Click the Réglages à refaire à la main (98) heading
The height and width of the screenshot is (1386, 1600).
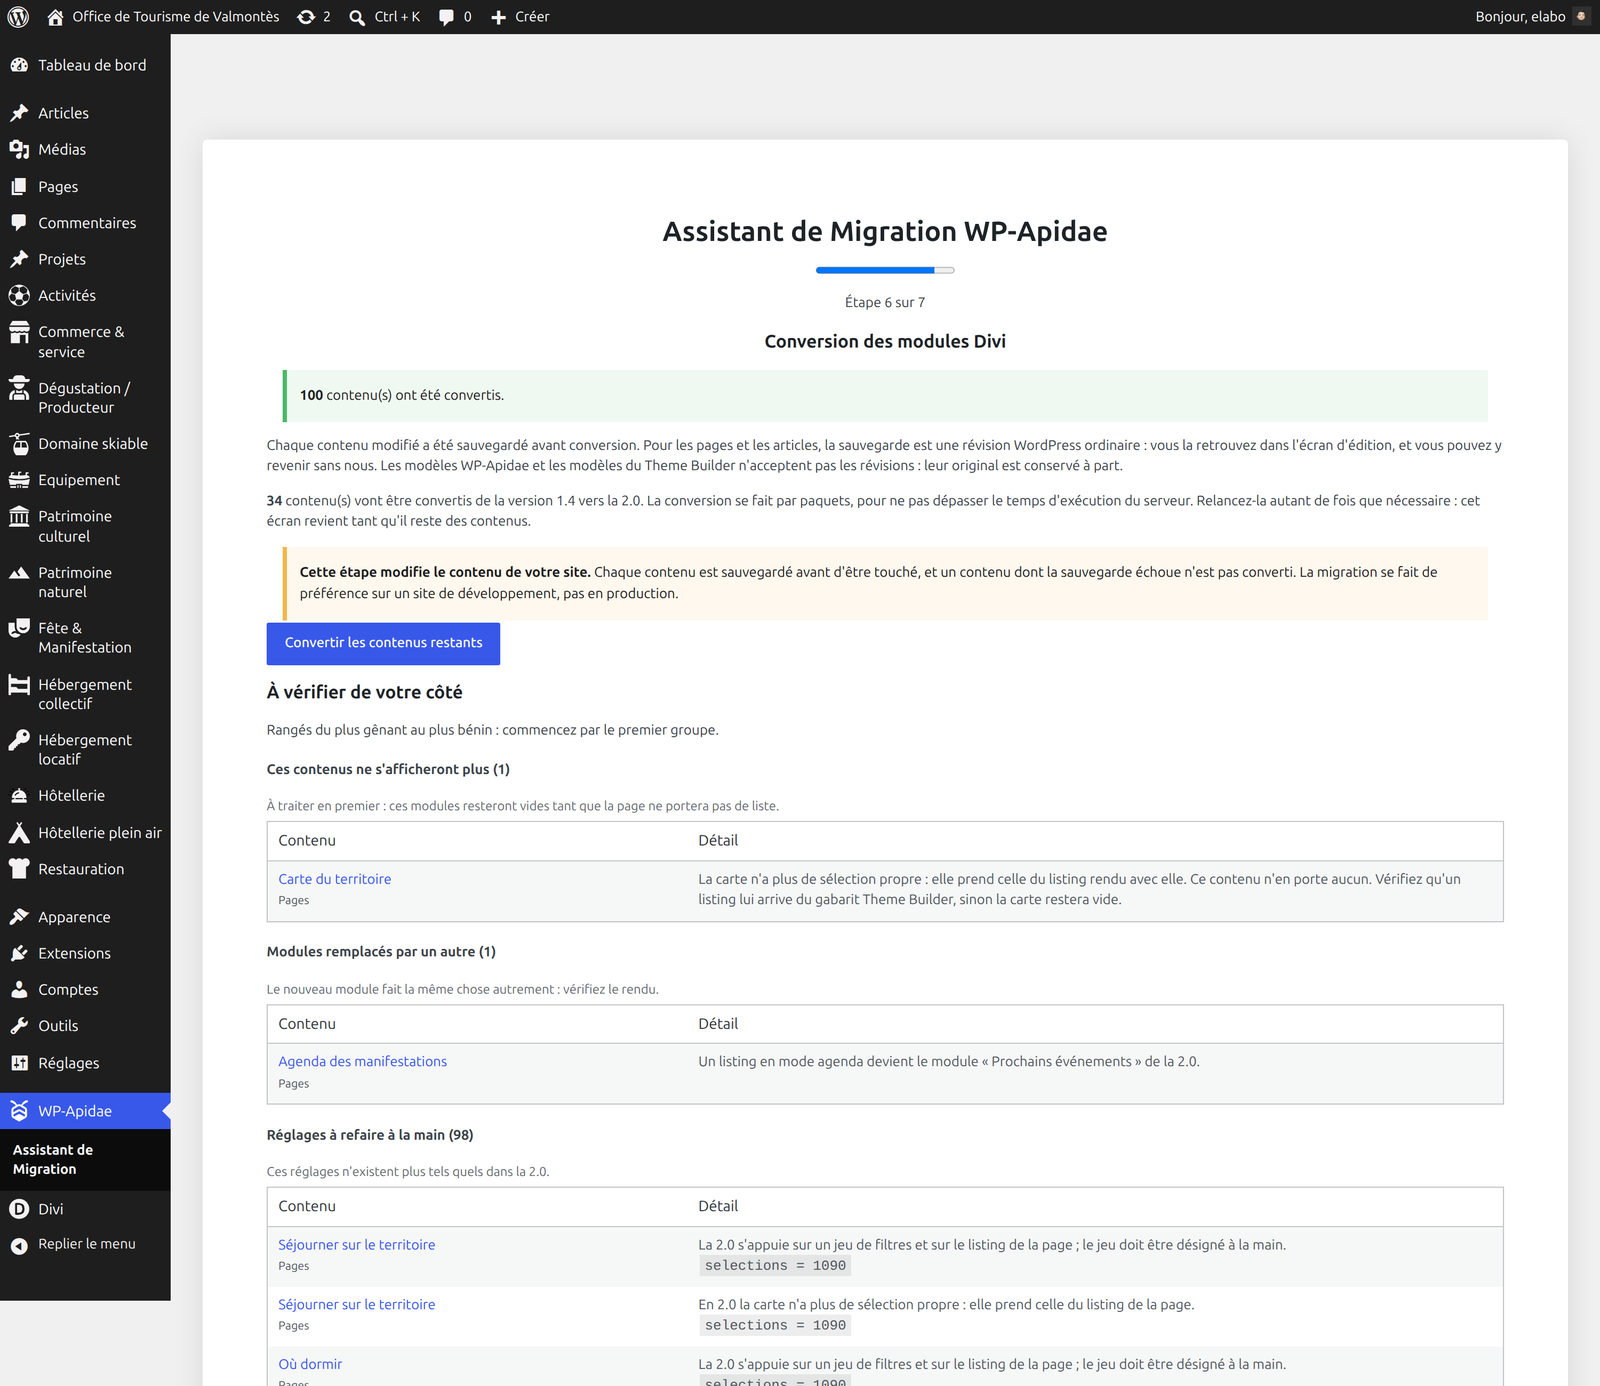coord(370,1135)
